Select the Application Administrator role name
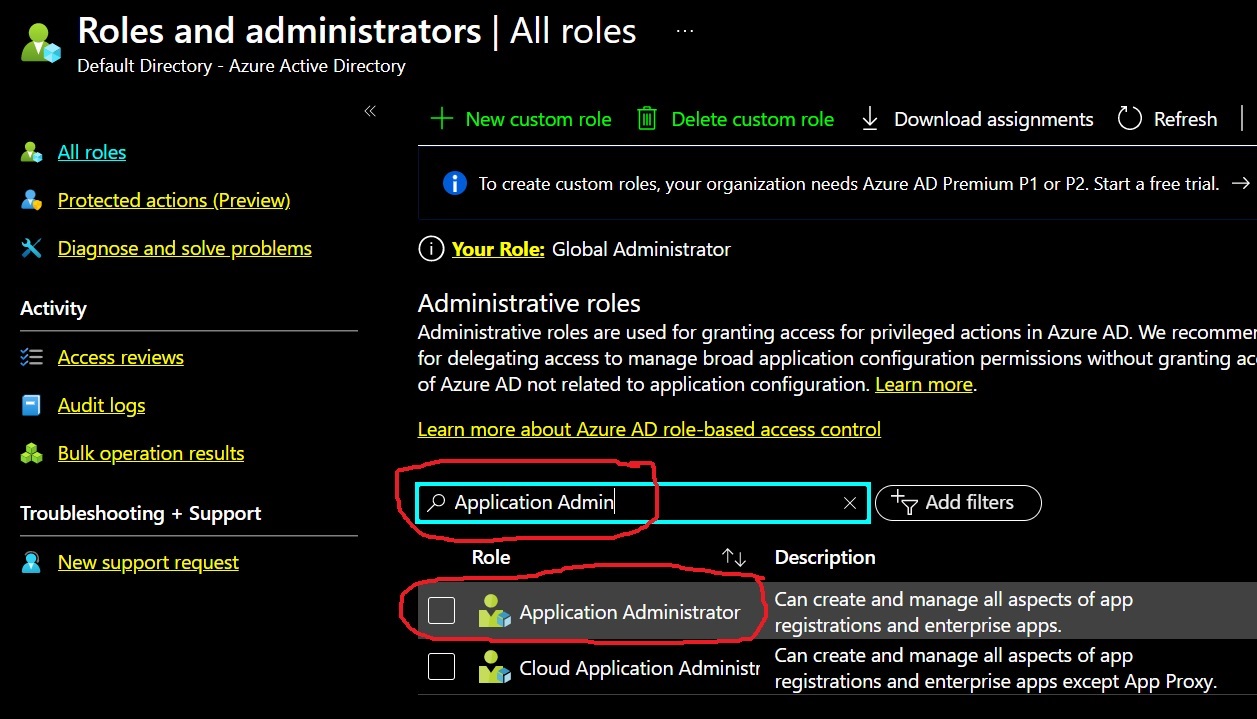Screen dimensions: 1257x719 (x=630, y=612)
